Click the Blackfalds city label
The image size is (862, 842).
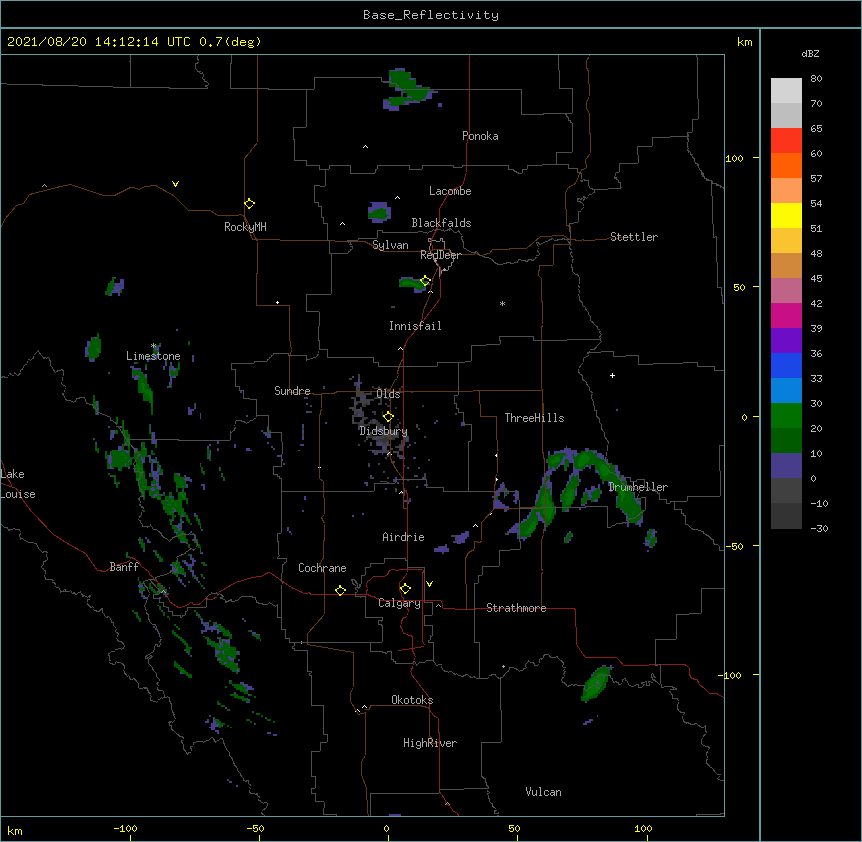(x=441, y=223)
